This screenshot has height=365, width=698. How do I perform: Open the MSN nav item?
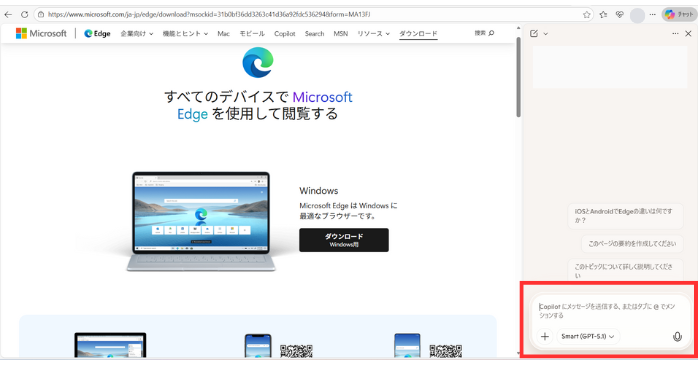341,33
